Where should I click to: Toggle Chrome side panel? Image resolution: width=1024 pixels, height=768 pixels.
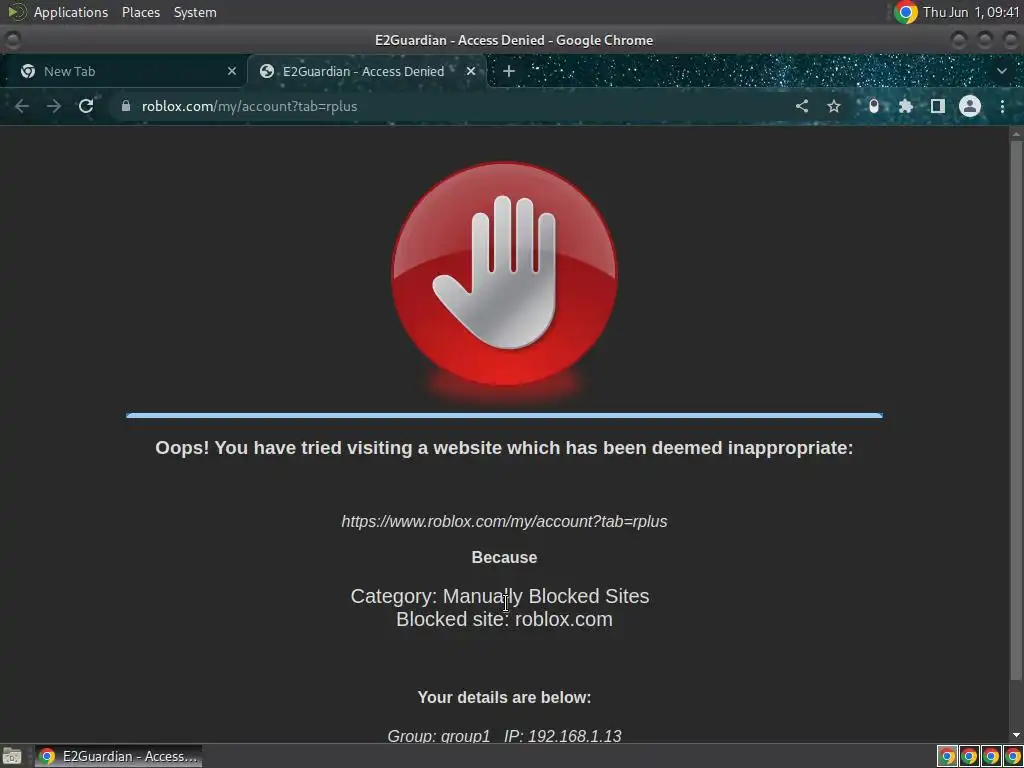(937, 106)
